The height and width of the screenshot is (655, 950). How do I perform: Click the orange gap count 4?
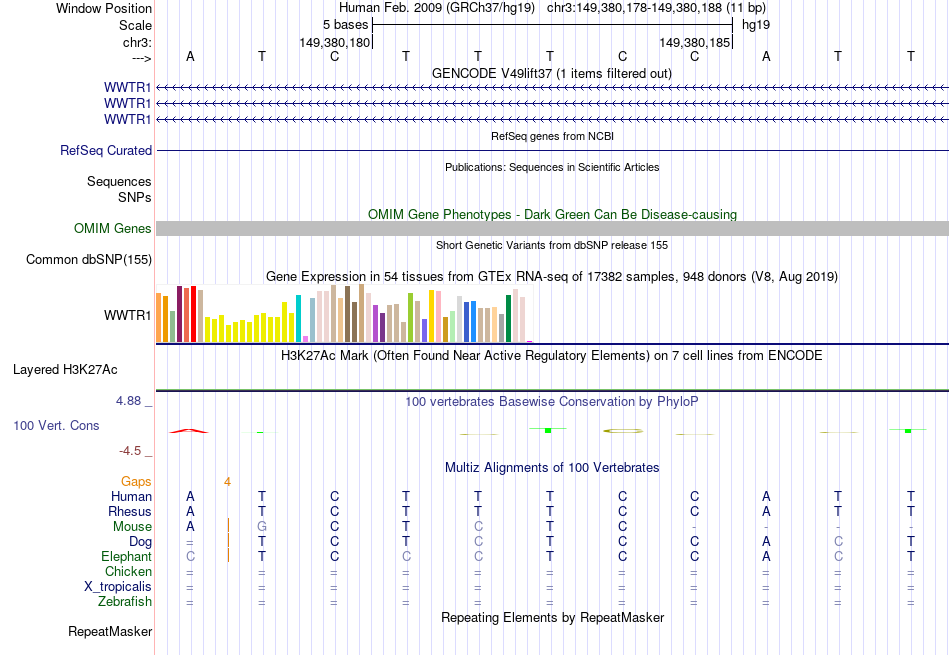227,482
